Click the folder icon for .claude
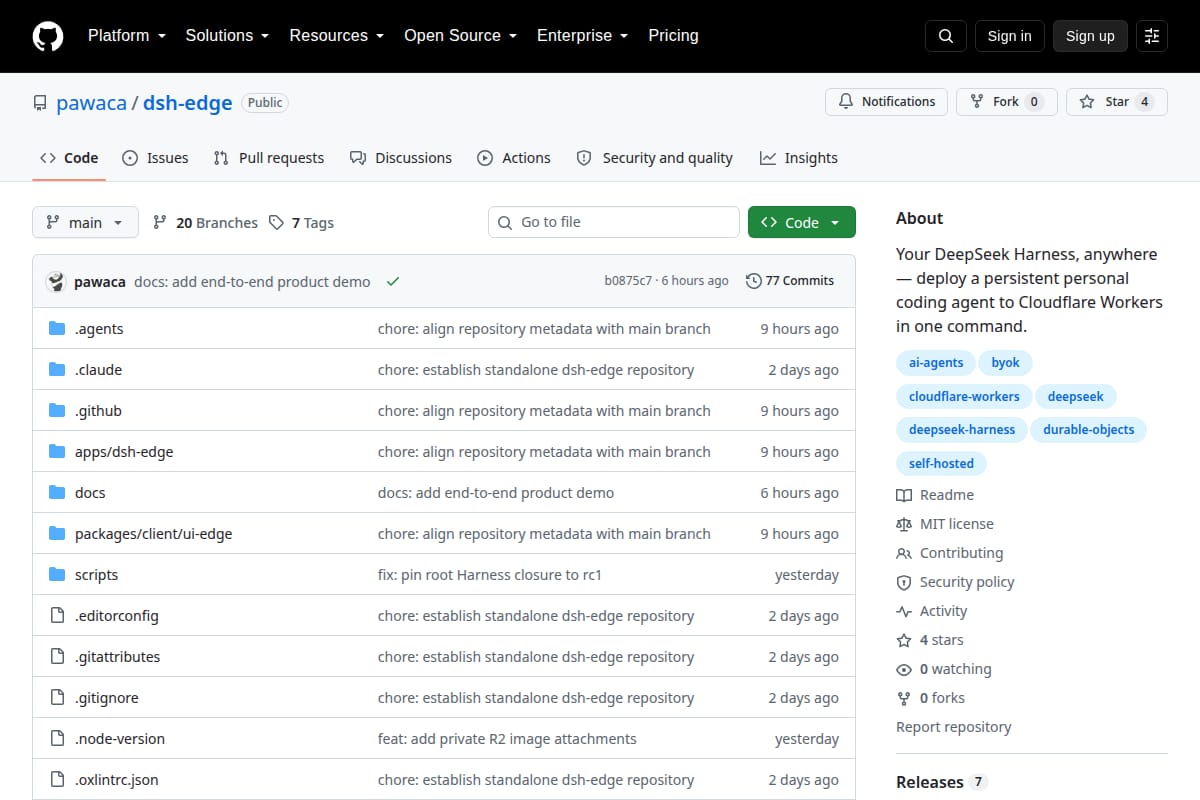The width and height of the screenshot is (1200, 800). click(x=57, y=370)
